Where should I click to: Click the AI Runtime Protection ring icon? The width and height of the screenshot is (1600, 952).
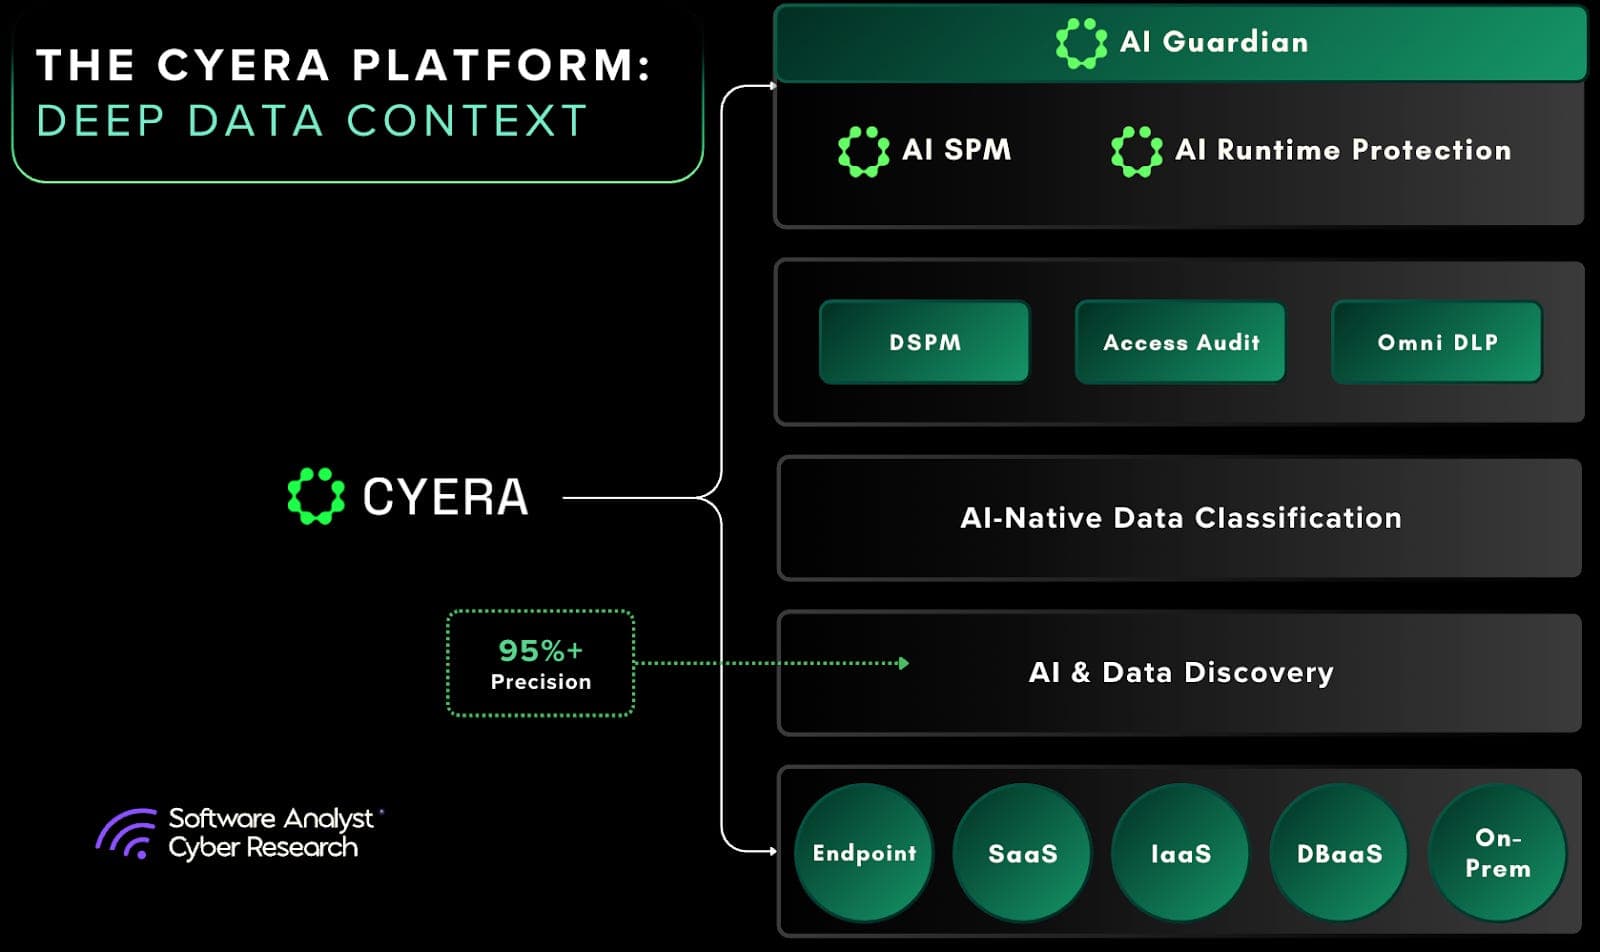(1136, 151)
